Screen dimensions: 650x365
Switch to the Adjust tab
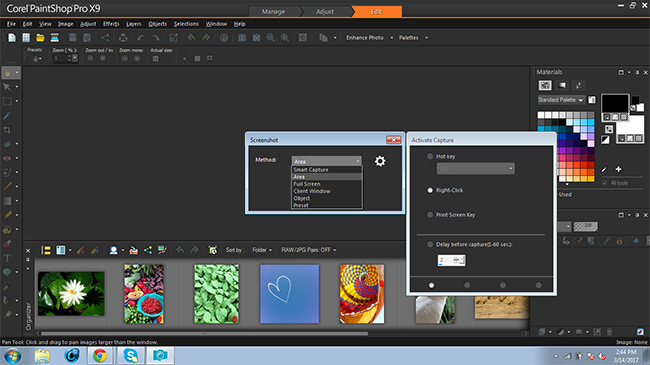pos(325,12)
